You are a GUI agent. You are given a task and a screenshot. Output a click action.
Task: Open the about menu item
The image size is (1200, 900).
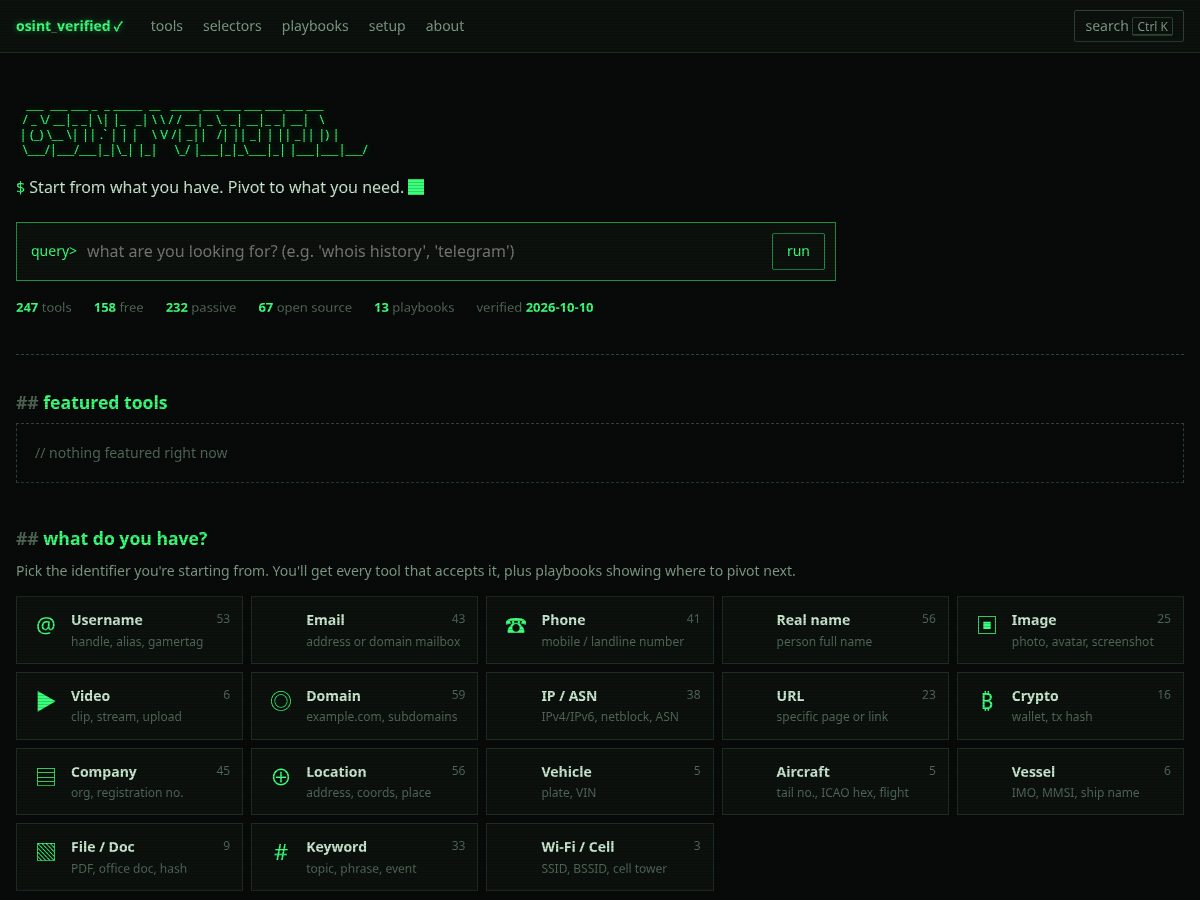tap(445, 26)
